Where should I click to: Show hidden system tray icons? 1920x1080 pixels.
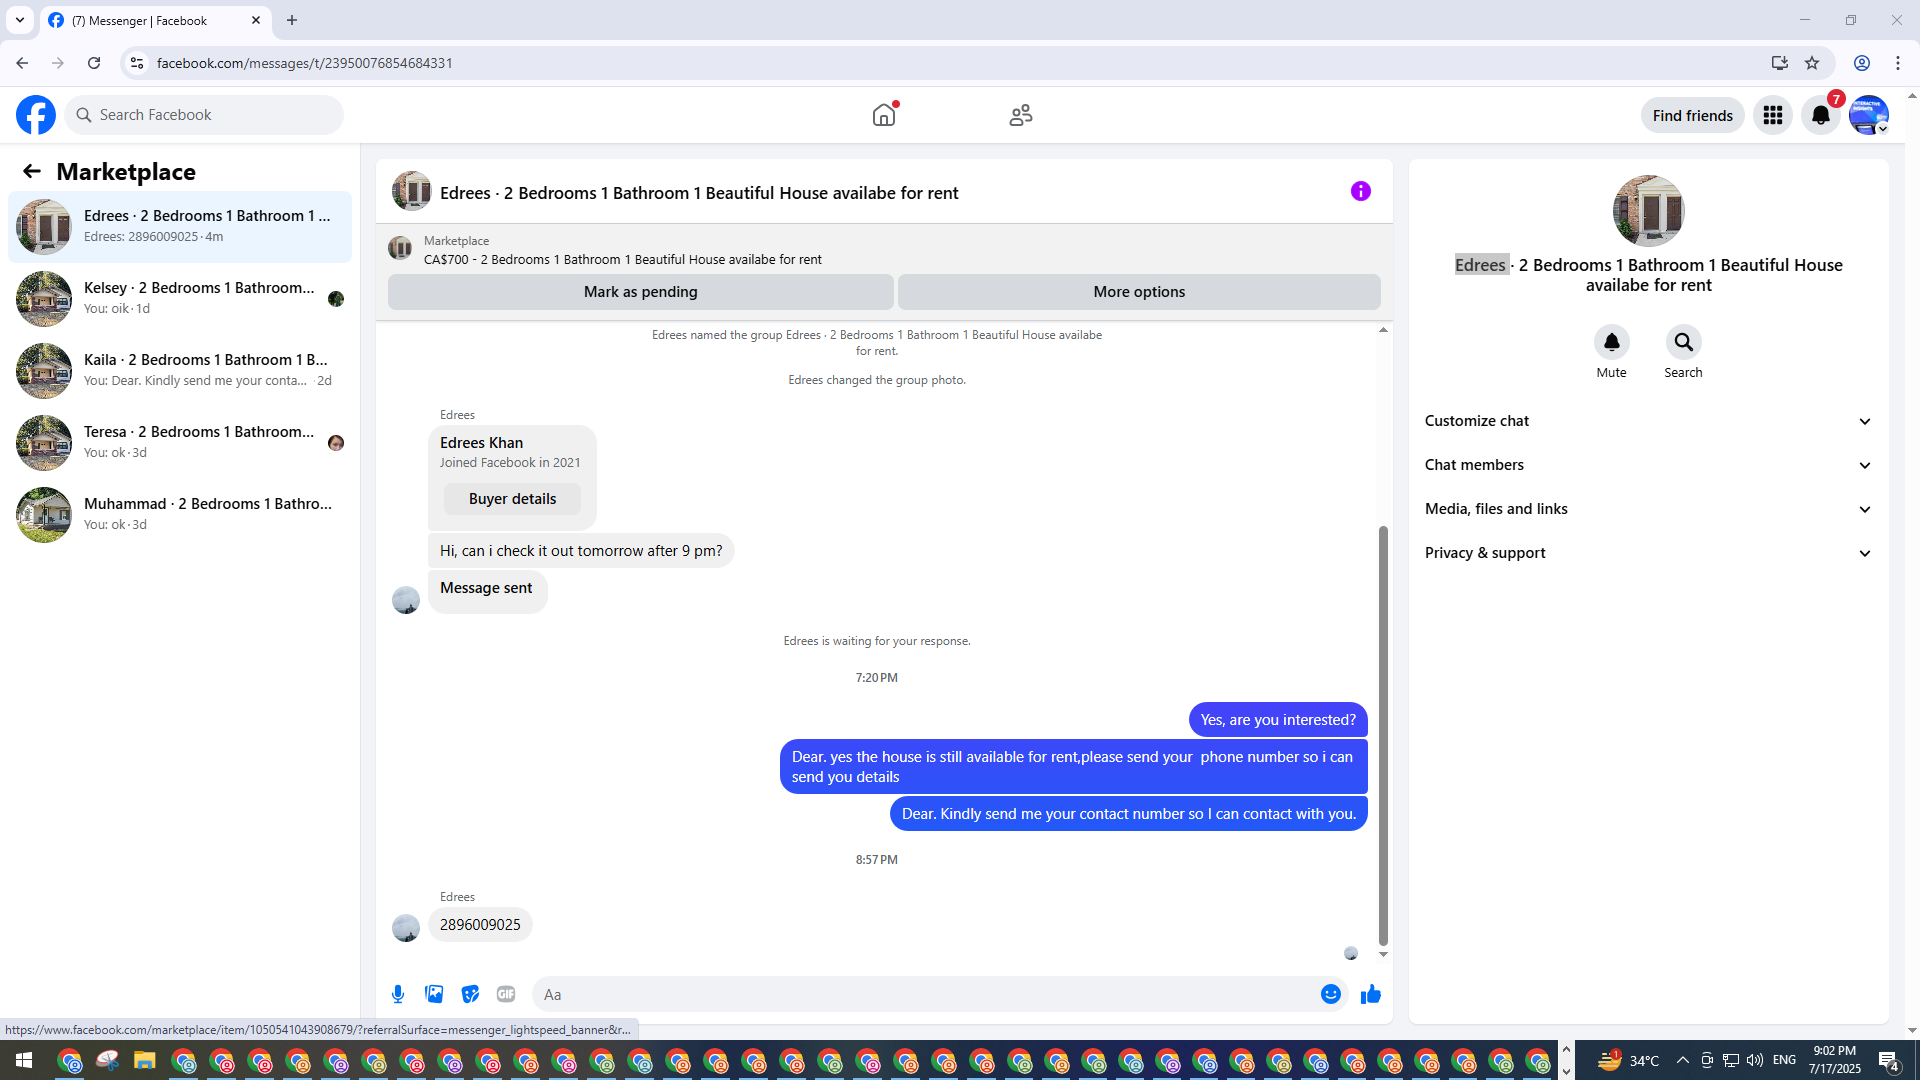(x=1682, y=1060)
